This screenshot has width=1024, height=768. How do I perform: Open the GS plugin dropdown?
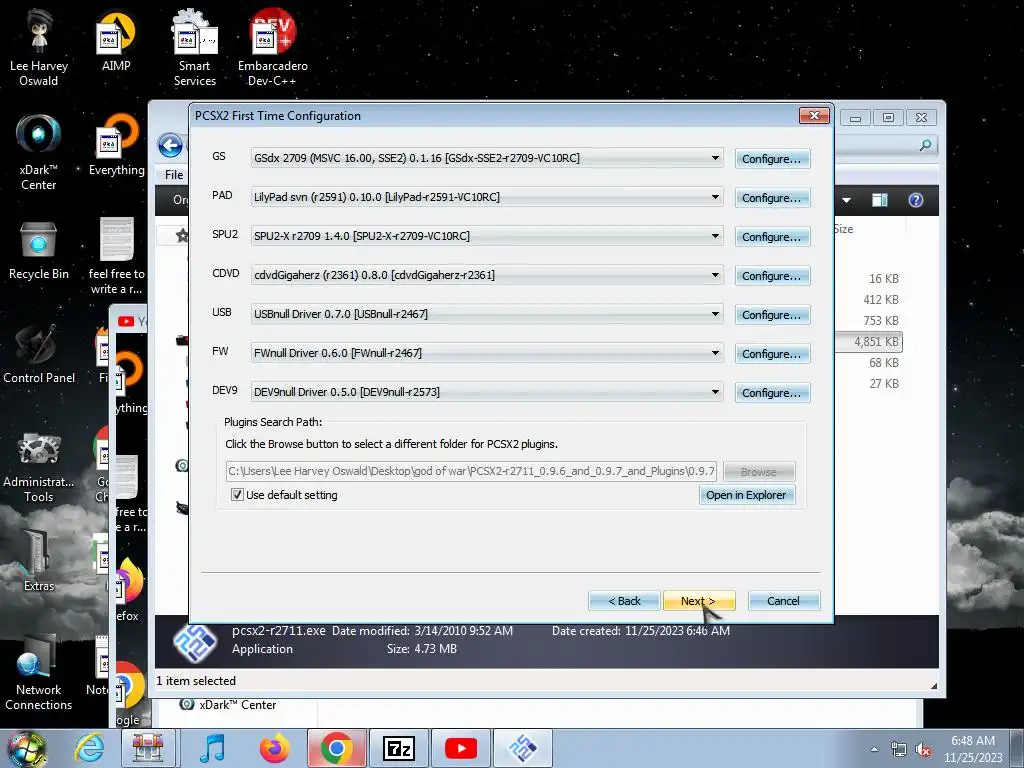point(487,158)
